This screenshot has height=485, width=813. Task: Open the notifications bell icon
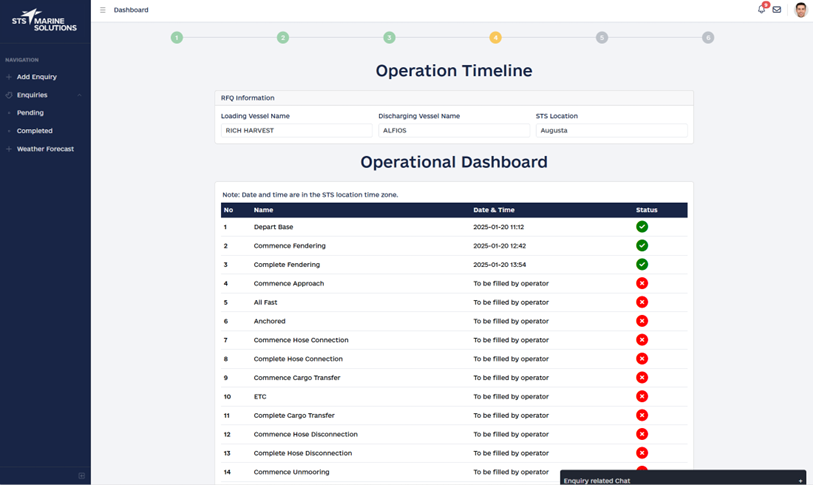pyautogui.click(x=762, y=10)
